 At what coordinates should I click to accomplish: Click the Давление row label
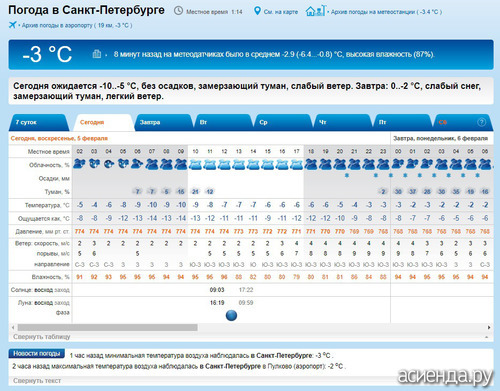[x=42, y=231]
